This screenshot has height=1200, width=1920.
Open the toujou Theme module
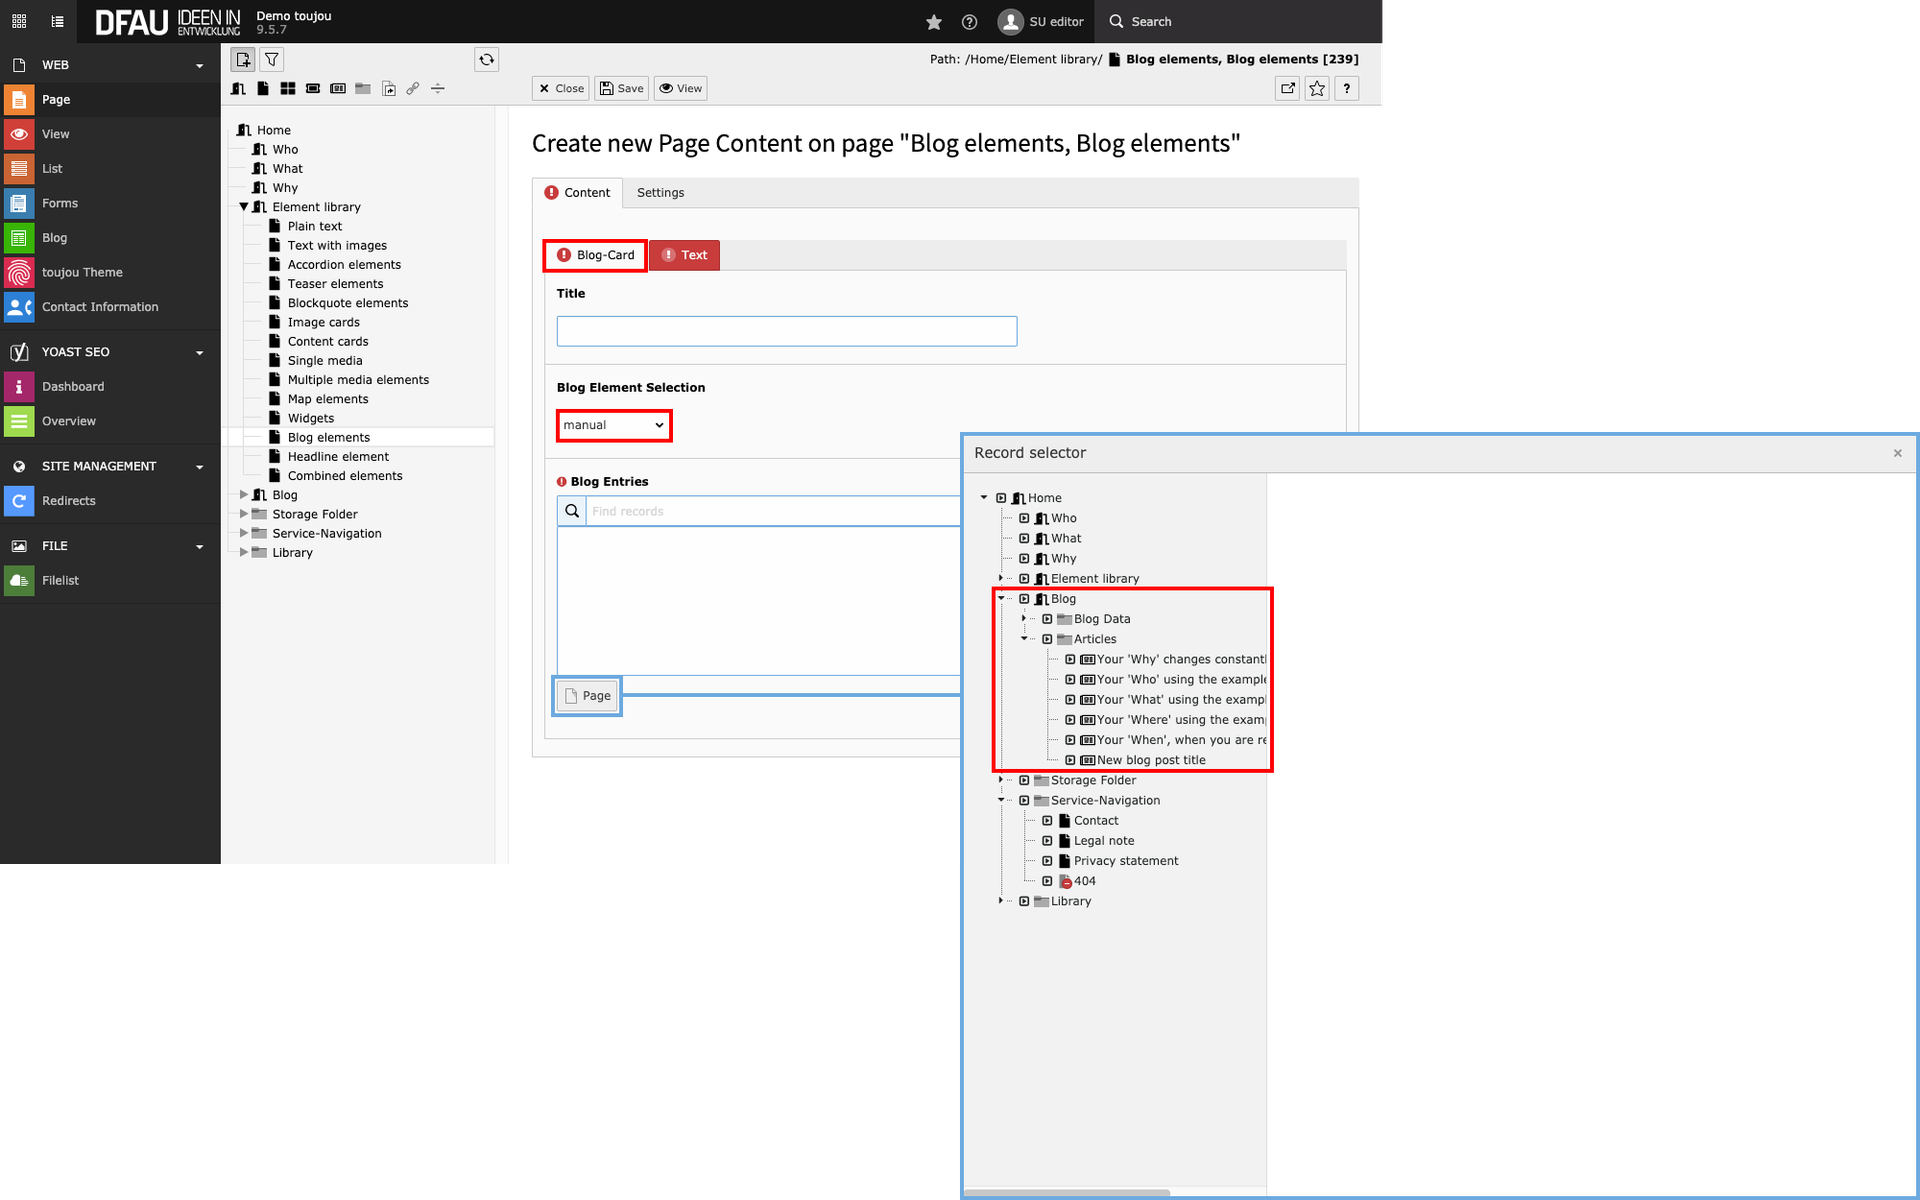pyautogui.click(x=82, y=272)
